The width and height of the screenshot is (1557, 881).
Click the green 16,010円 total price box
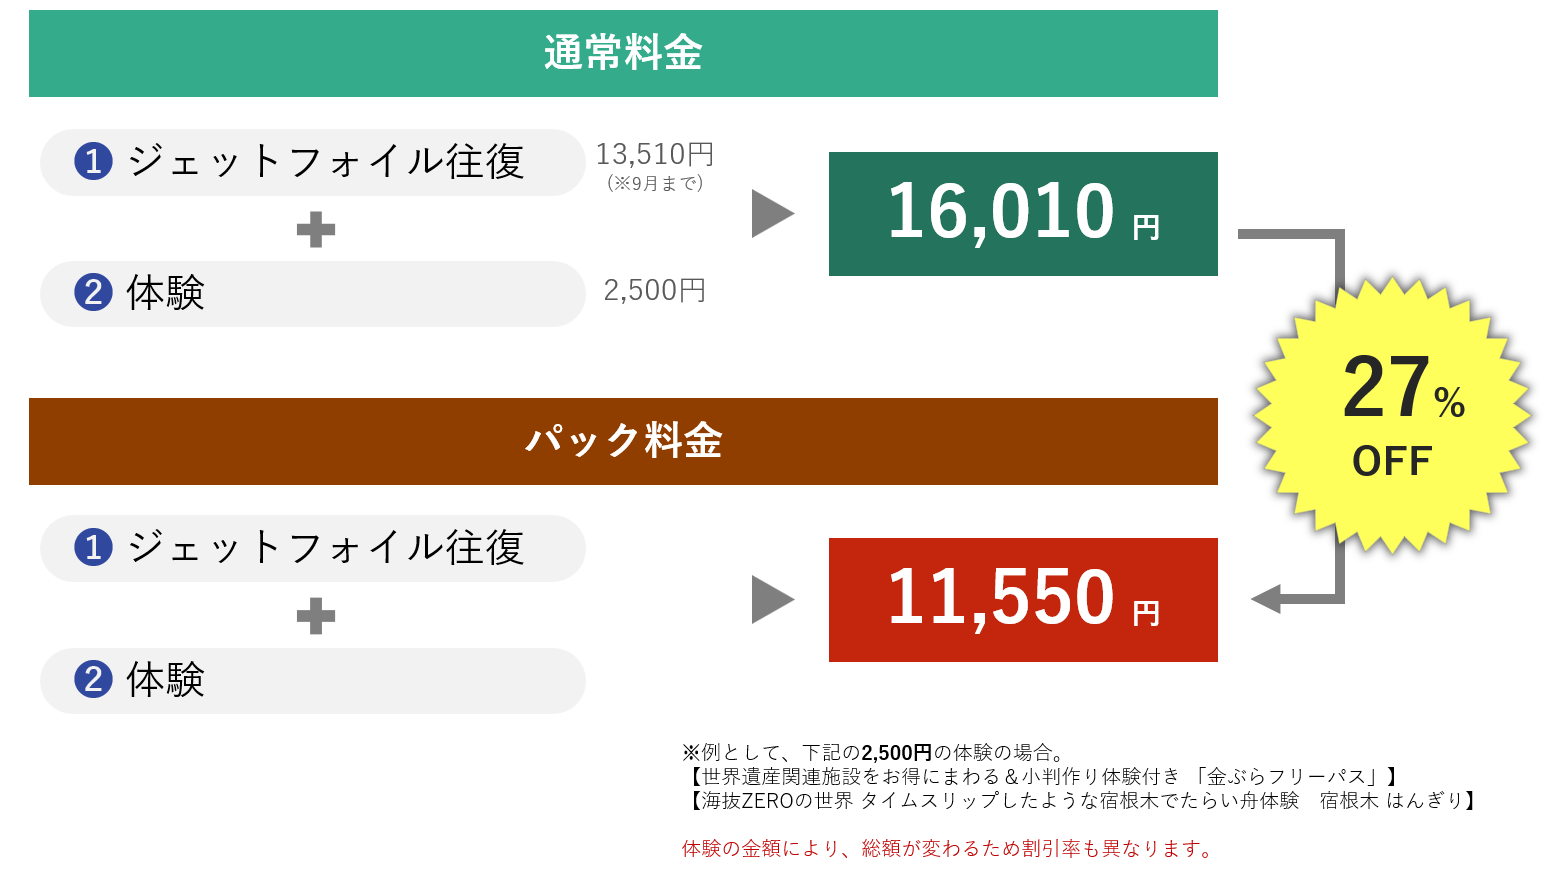[1023, 214]
